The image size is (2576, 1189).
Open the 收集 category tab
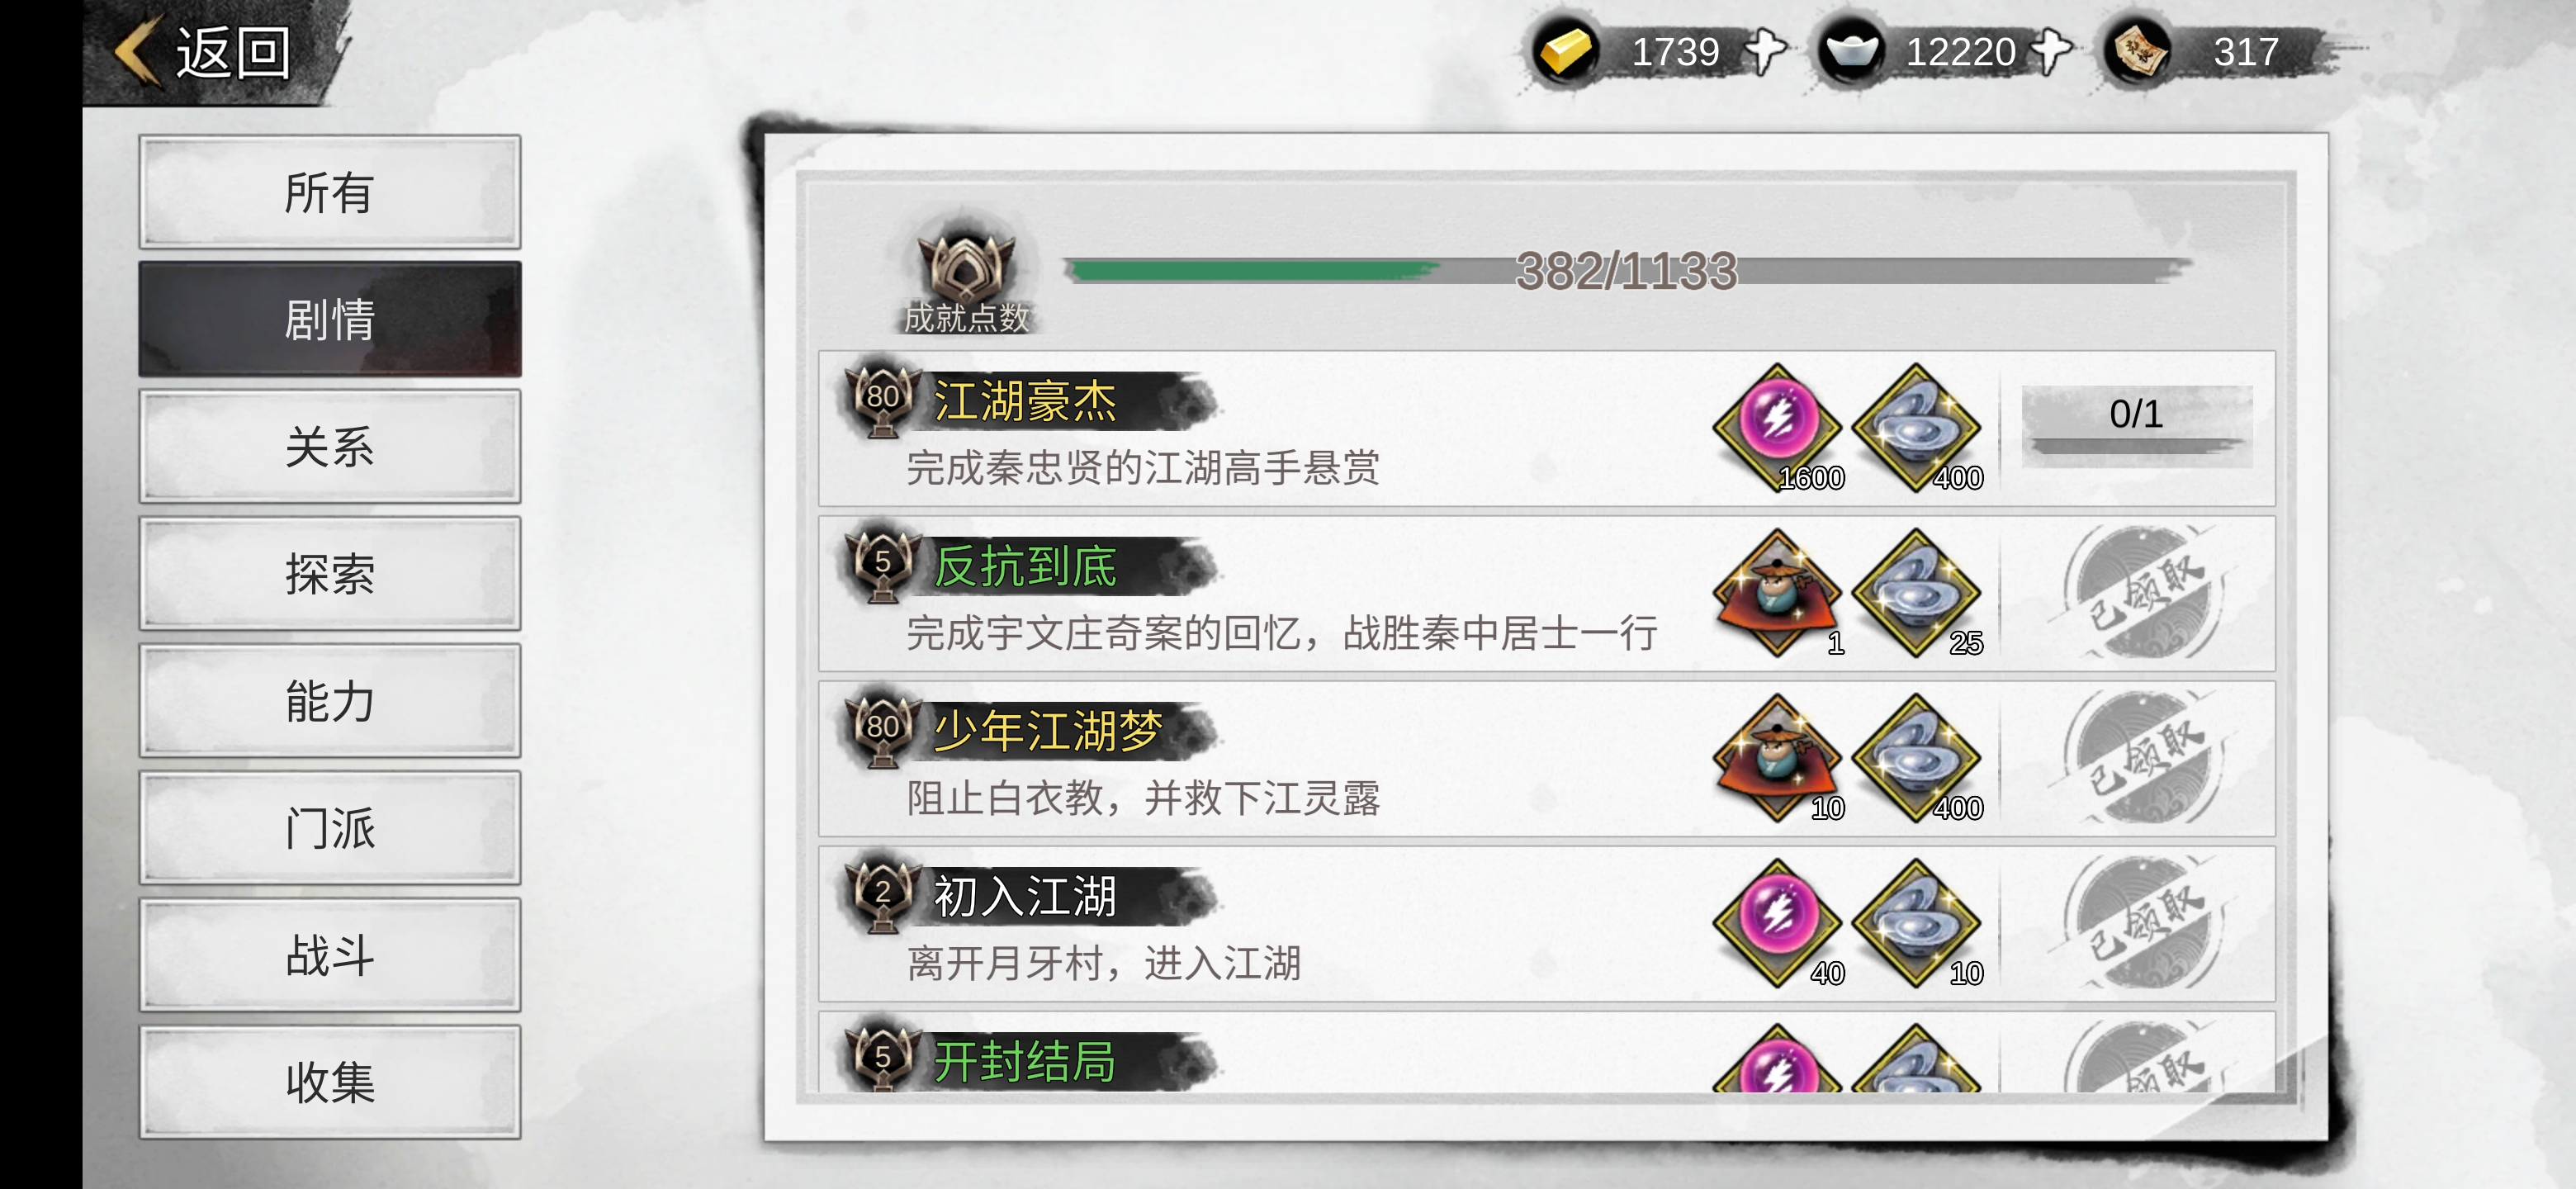click(x=330, y=1082)
